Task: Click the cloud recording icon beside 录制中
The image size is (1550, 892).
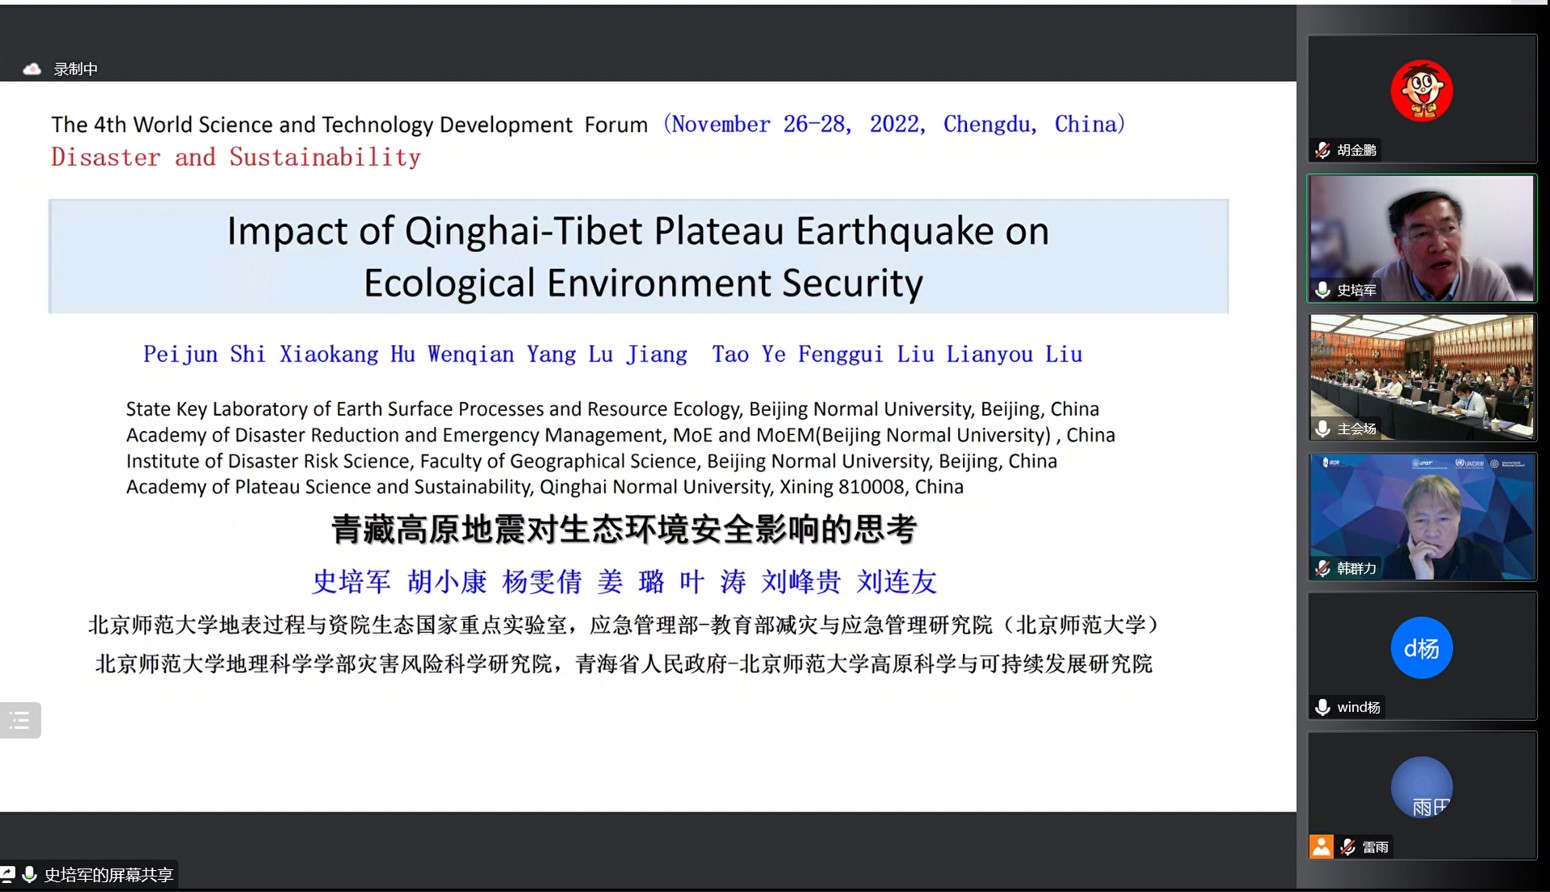Action: (32, 69)
